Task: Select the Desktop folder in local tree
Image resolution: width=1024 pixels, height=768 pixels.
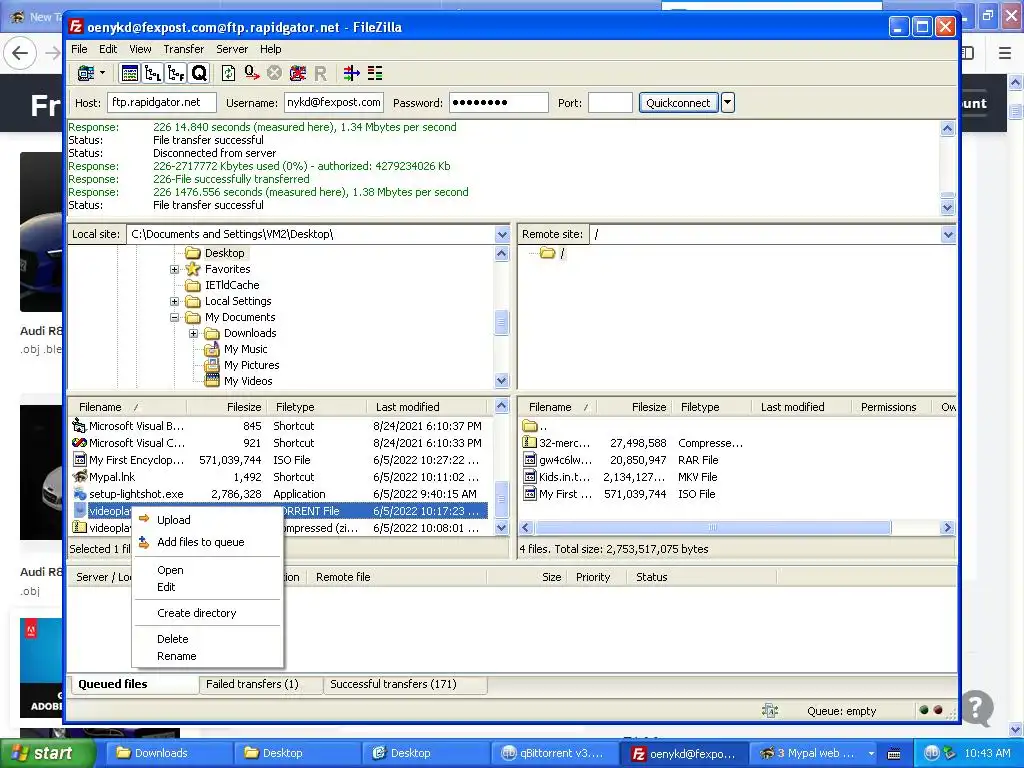Action: (x=224, y=253)
